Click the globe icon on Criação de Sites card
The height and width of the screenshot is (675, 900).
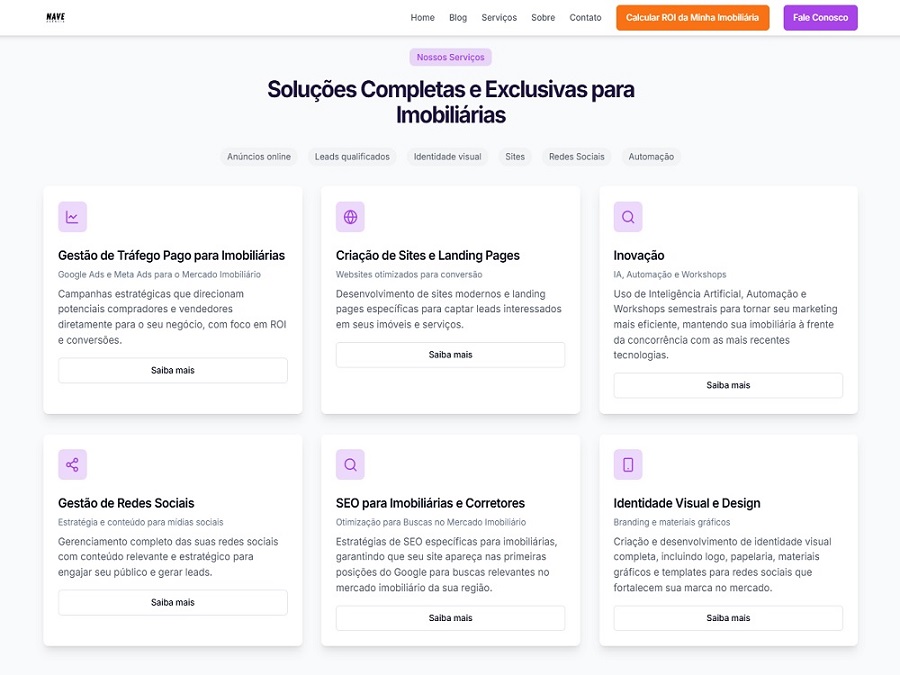click(x=350, y=217)
